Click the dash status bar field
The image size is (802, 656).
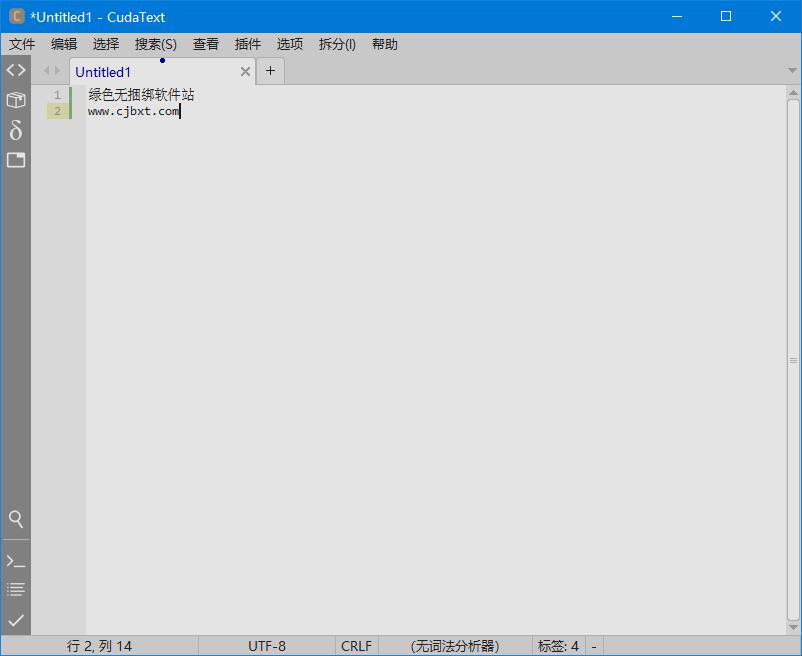(x=594, y=646)
